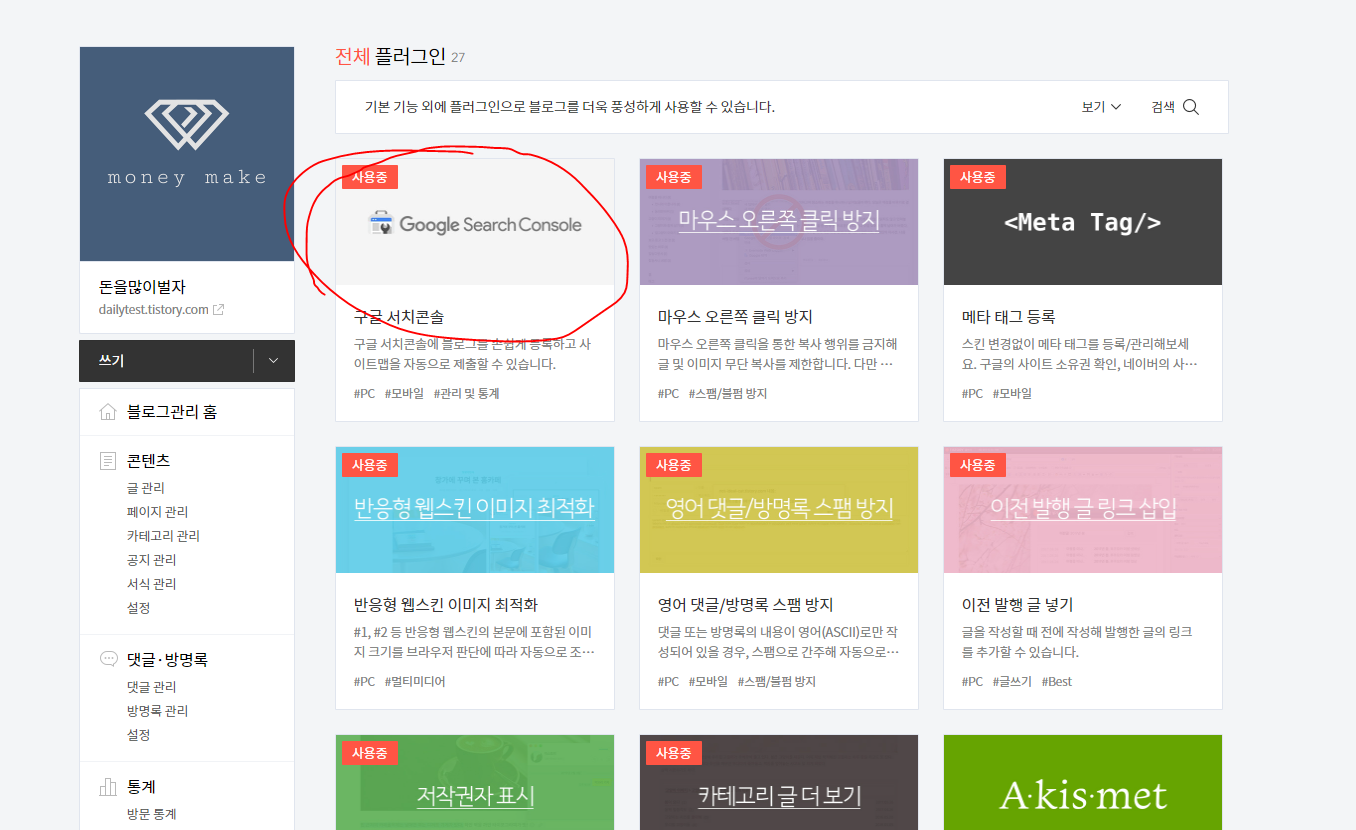Image resolution: width=1356 pixels, height=830 pixels.
Task: Open 댓글 관리 menu item
Action: 151,687
